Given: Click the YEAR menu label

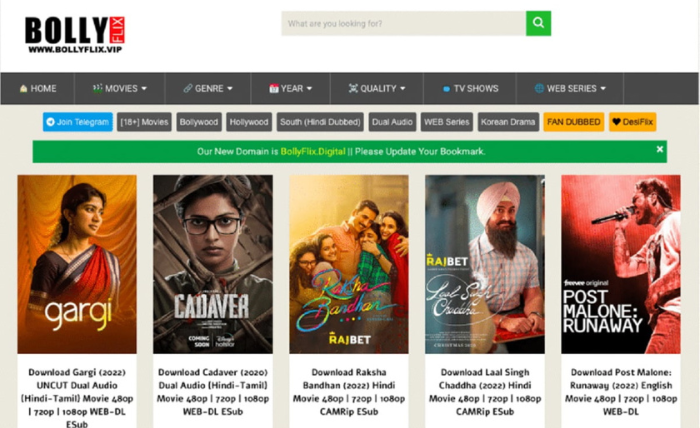Looking at the screenshot, I should tap(292, 88).
